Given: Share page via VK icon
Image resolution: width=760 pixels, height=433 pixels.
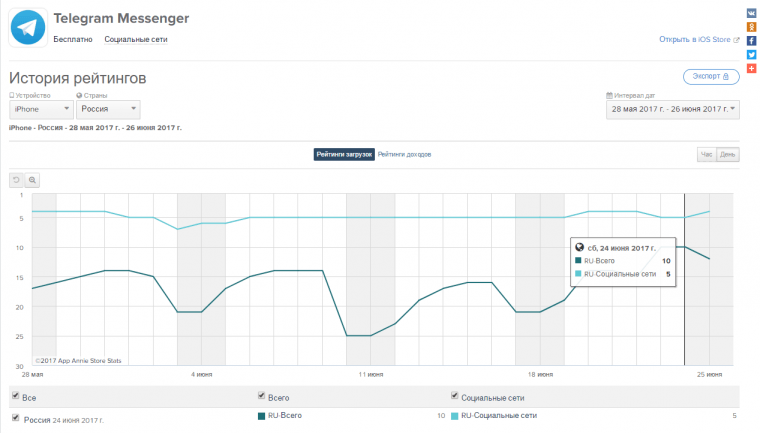Looking at the screenshot, I should pyautogui.click(x=751, y=13).
